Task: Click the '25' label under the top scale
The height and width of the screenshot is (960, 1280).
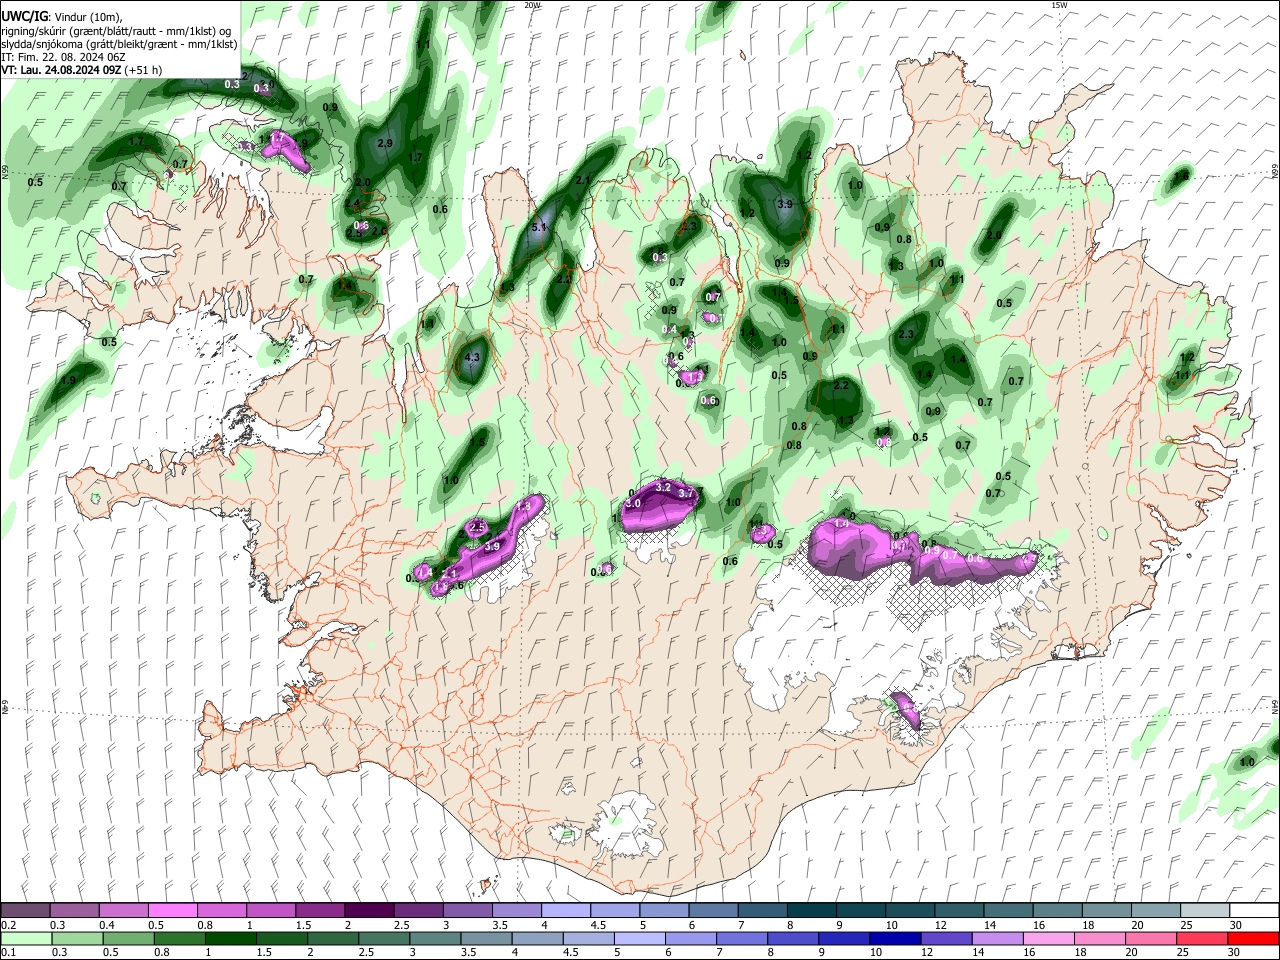Action: 1186,925
